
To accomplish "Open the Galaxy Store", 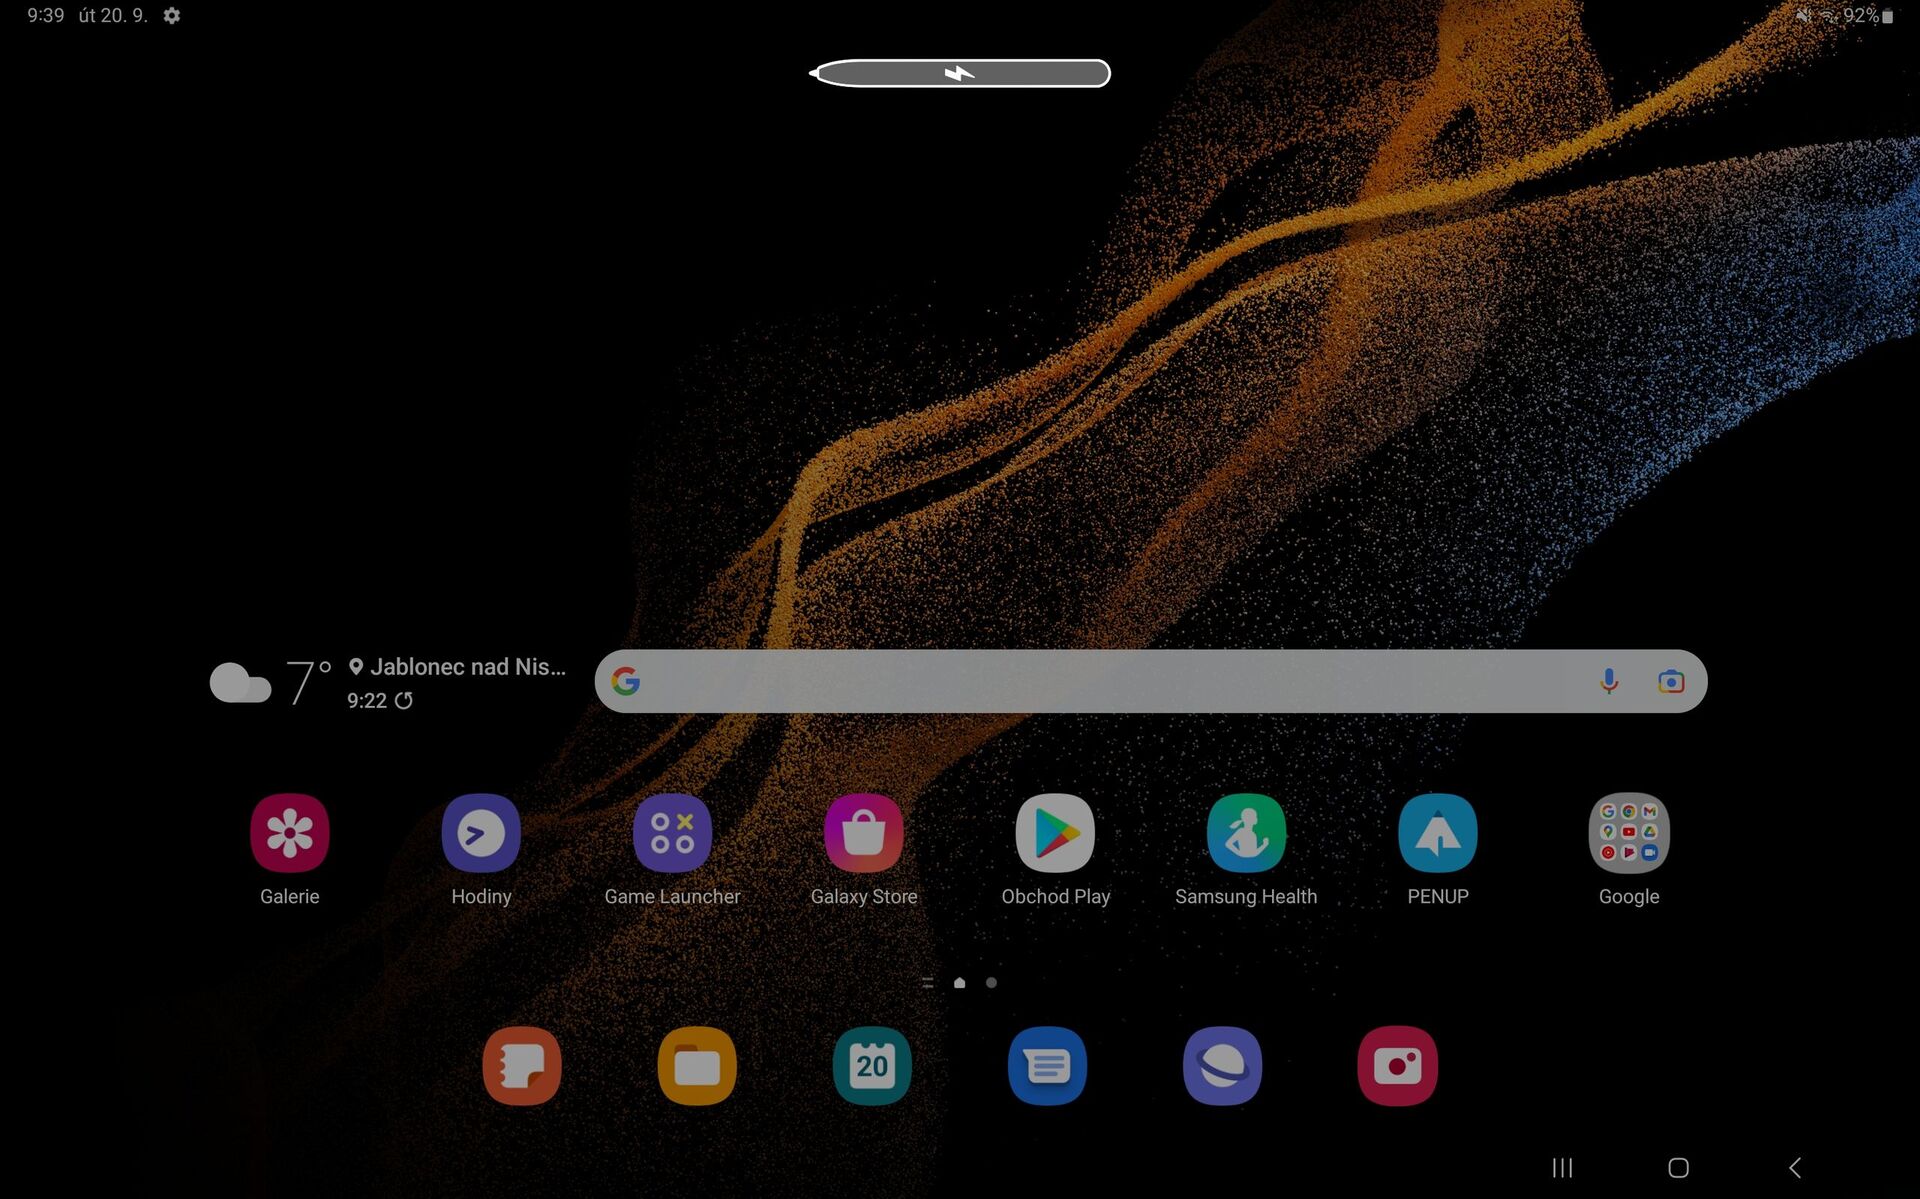I will [864, 833].
